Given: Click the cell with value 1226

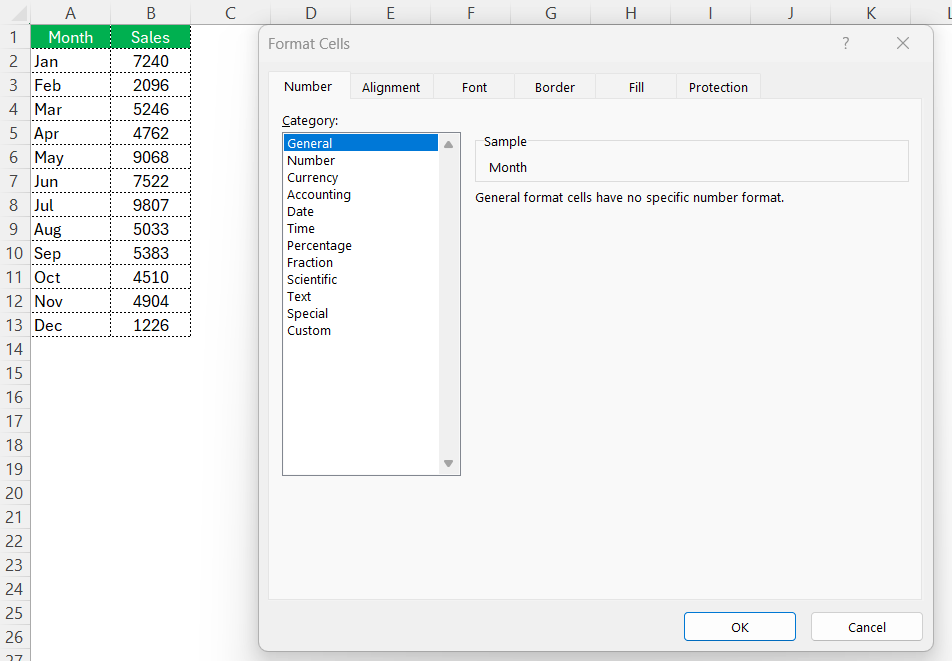Looking at the screenshot, I should point(151,325).
